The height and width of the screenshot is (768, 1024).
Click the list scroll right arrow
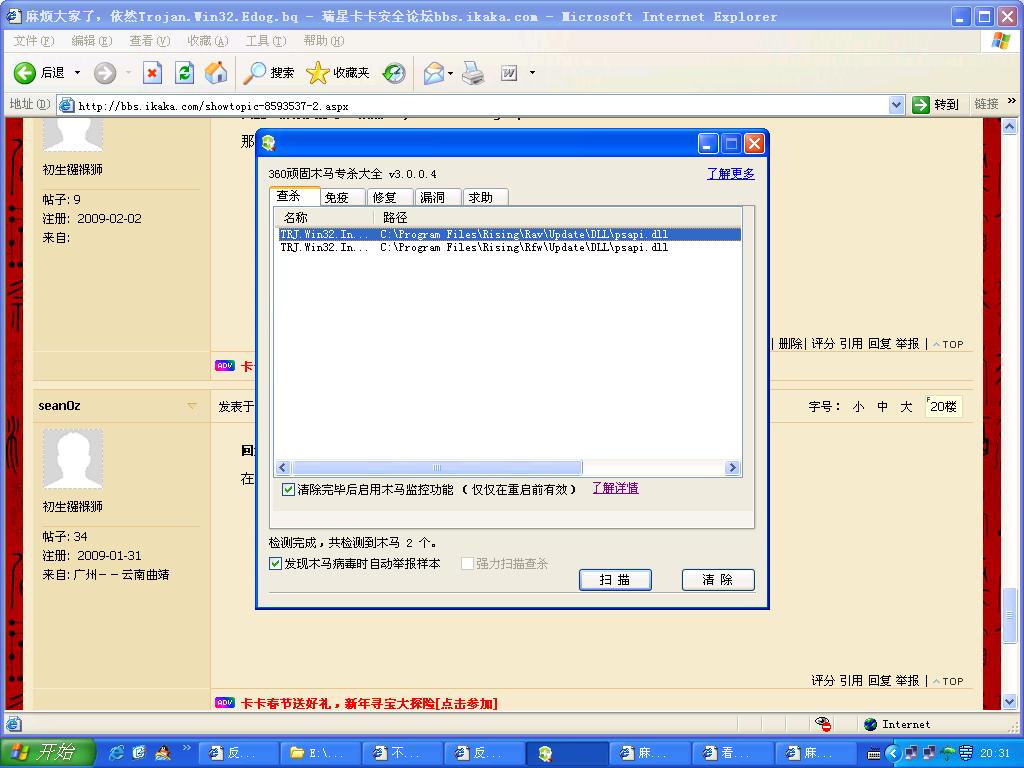[732, 467]
